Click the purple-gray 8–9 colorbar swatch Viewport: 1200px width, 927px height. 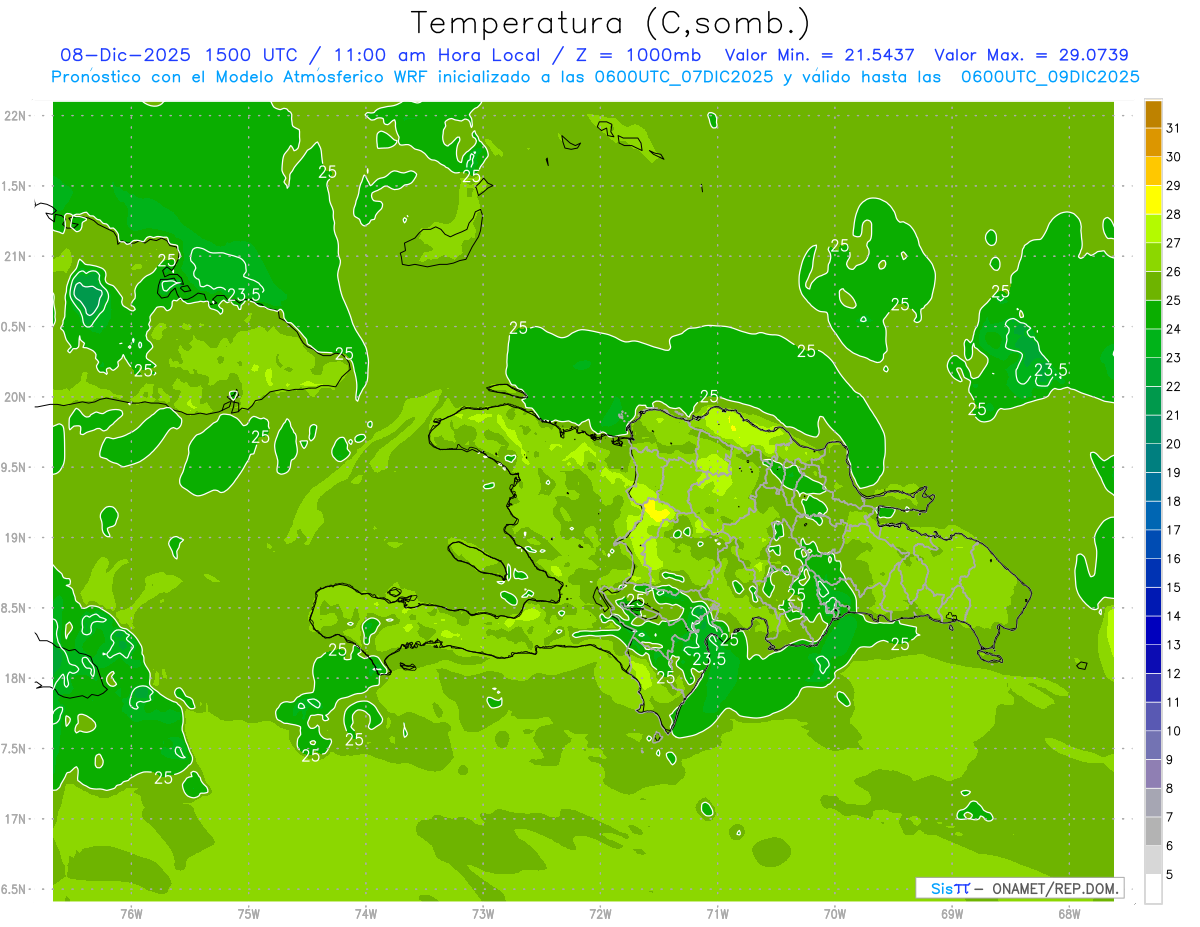point(1153,774)
